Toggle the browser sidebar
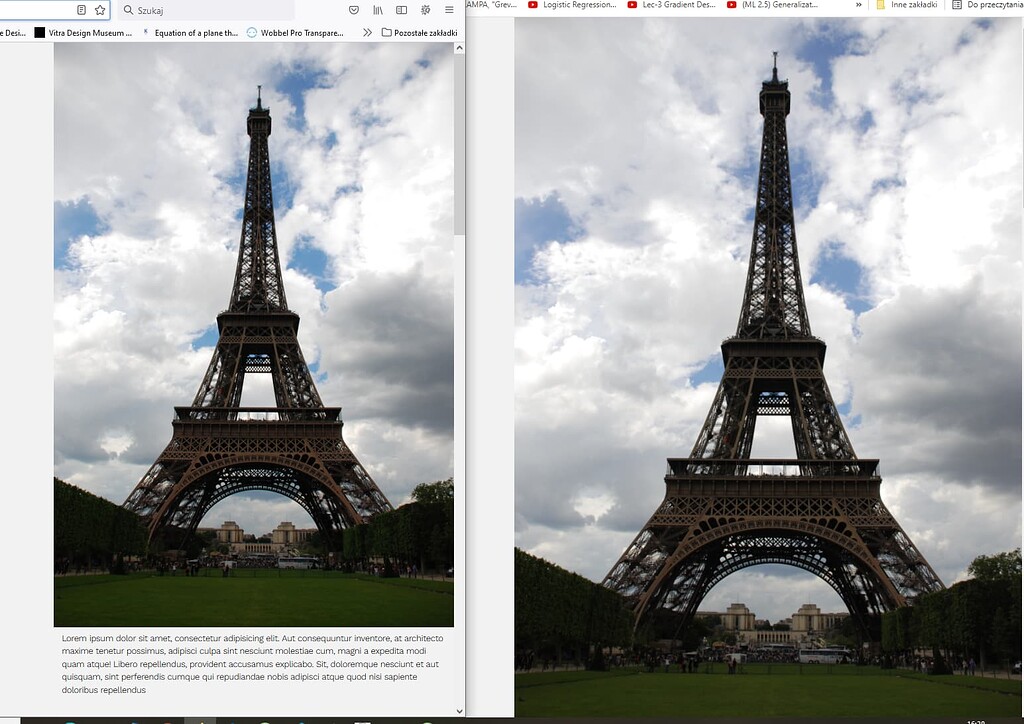Viewport: 1024px width, 724px height. pyautogui.click(x=400, y=10)
